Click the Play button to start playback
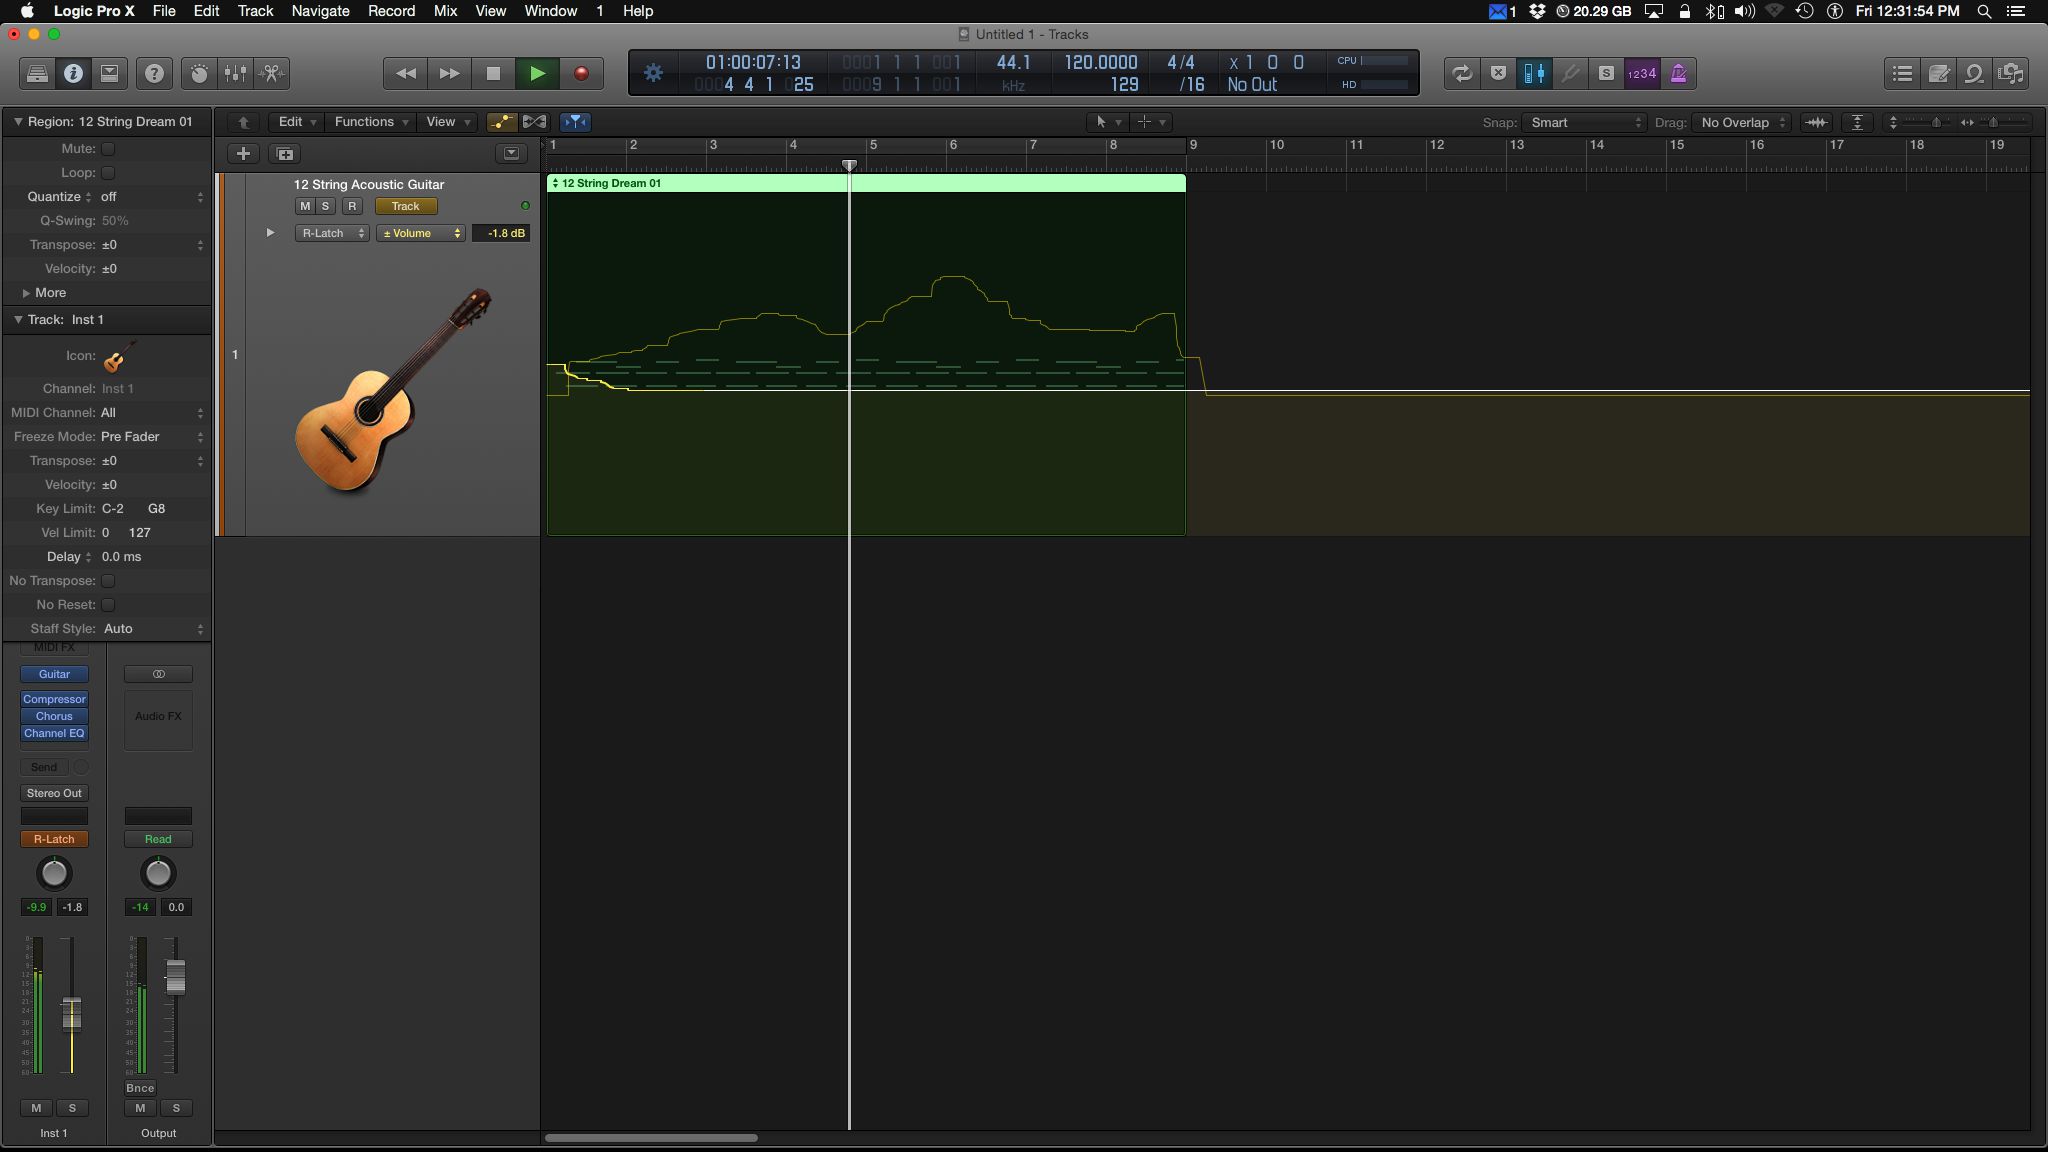2048x1152 pixels. click(536, 73)
